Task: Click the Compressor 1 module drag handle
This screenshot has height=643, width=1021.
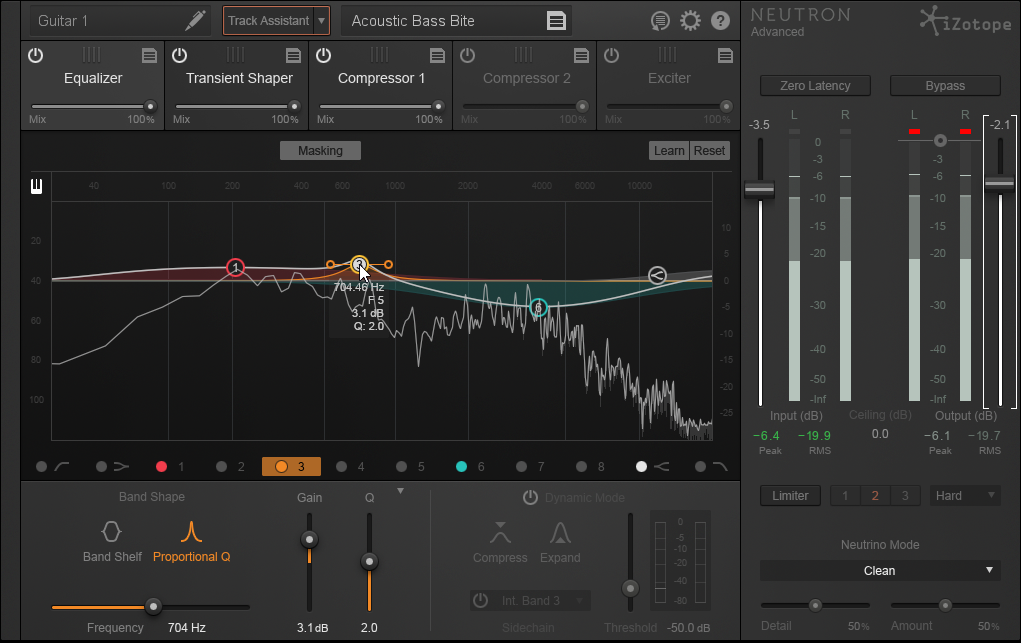Action: point(379,55)
